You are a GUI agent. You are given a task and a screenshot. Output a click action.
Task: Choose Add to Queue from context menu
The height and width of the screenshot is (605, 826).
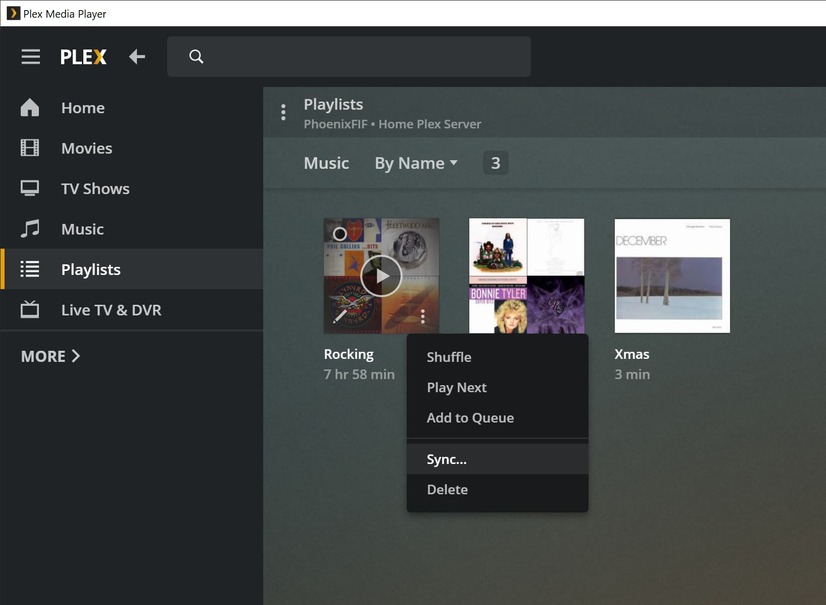coord(497,418)
